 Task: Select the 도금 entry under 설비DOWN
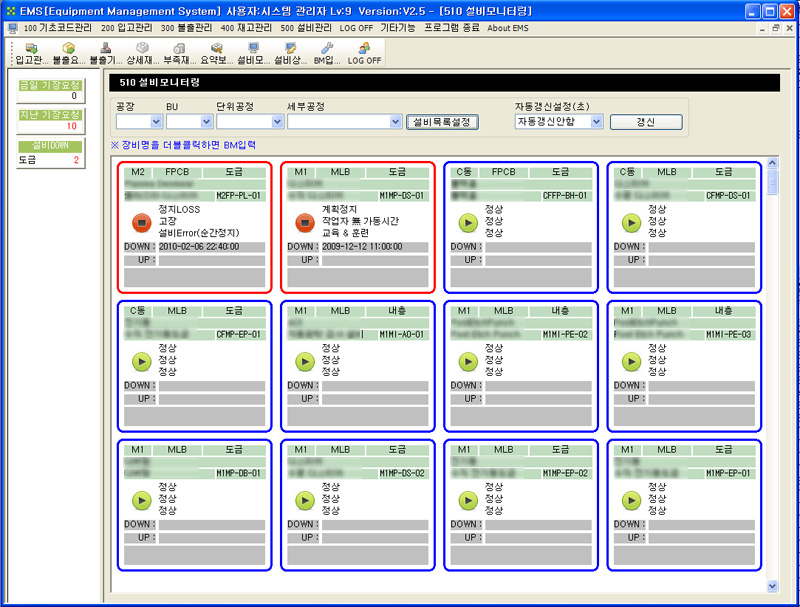pyautogui.click(x=49, y=160)
